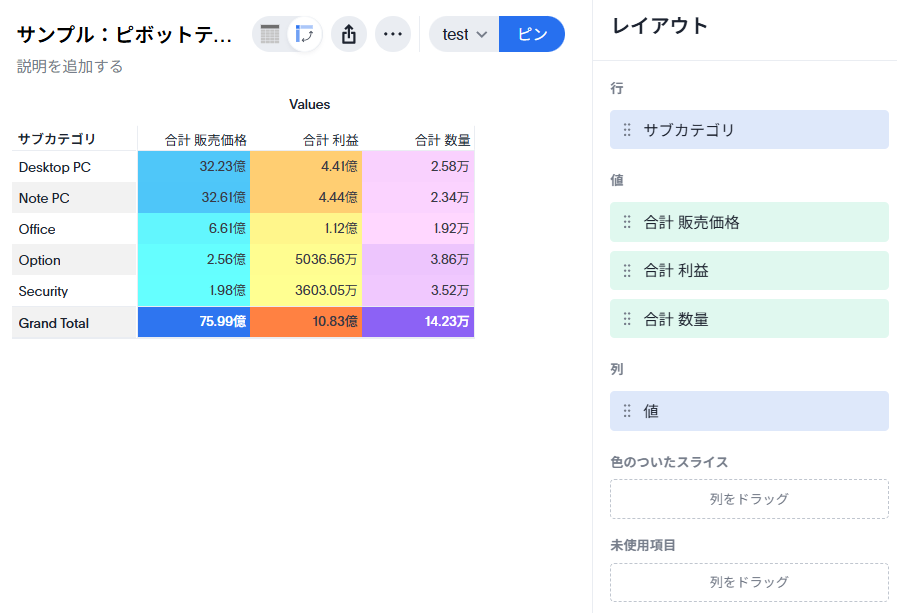Select the Desktop PC row label
897x613 pixels.
pyautogui.click(x=55, y=167)
